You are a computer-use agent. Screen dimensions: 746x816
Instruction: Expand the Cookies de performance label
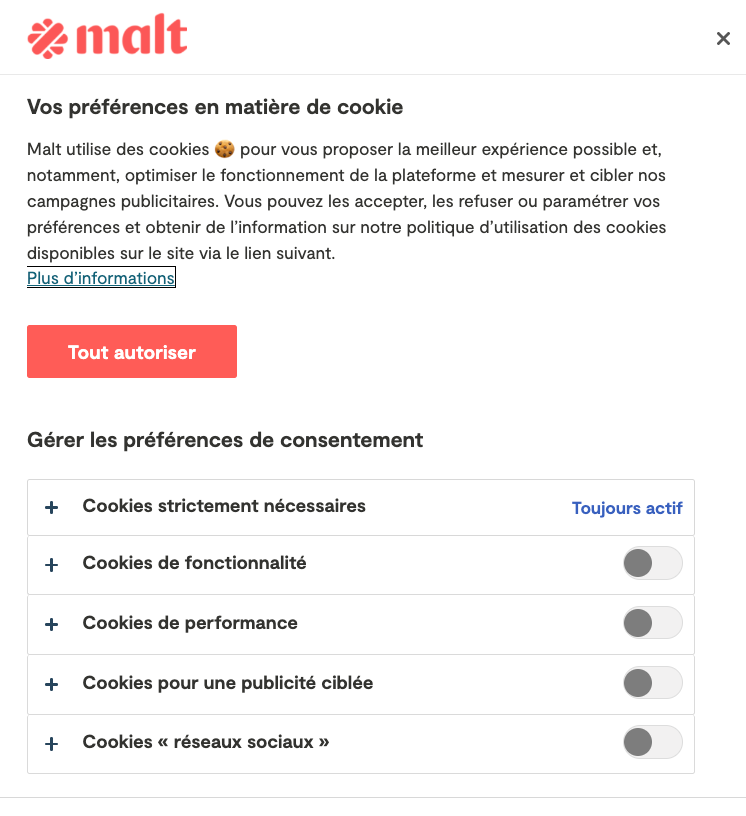(x=190, y=623)
